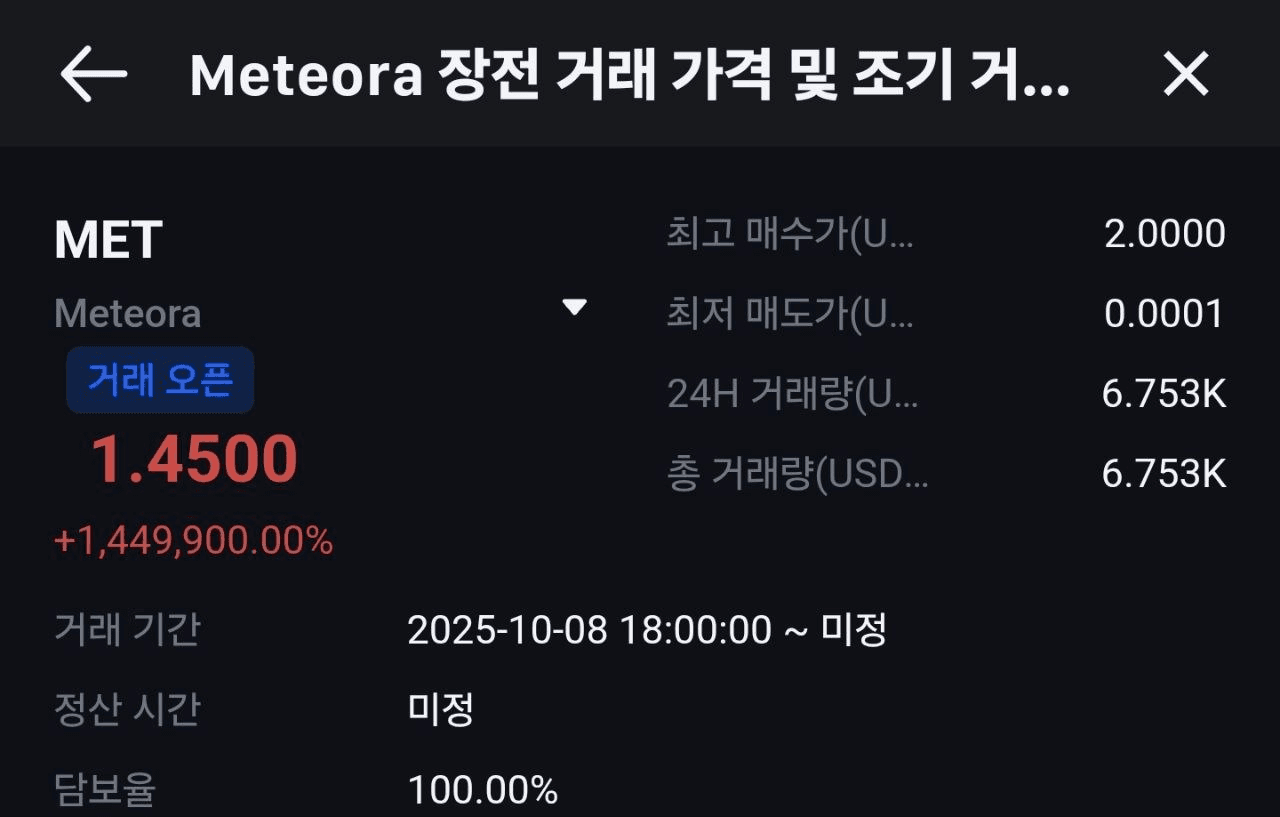
Task: Close the Meteora pre-market page
Action: (1186, 75)
